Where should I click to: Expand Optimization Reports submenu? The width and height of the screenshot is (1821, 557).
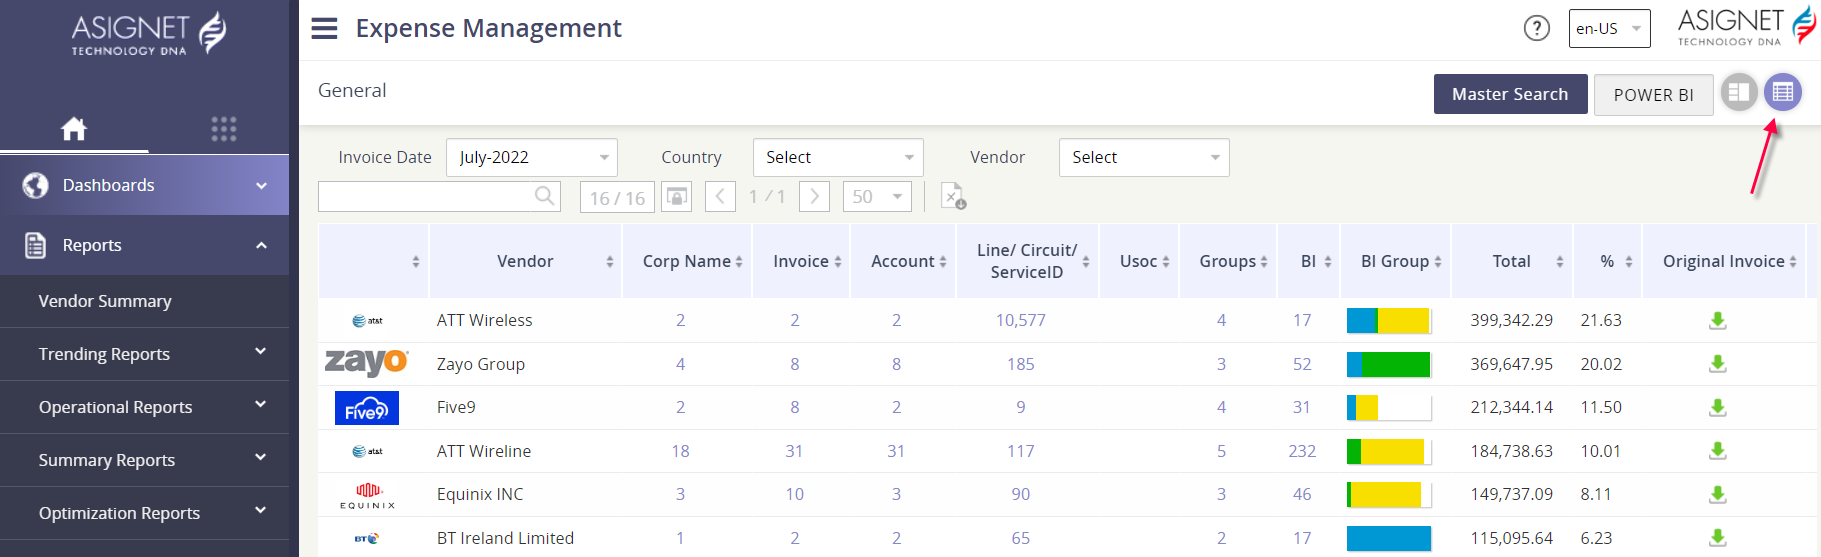click(x=261, y=511)
